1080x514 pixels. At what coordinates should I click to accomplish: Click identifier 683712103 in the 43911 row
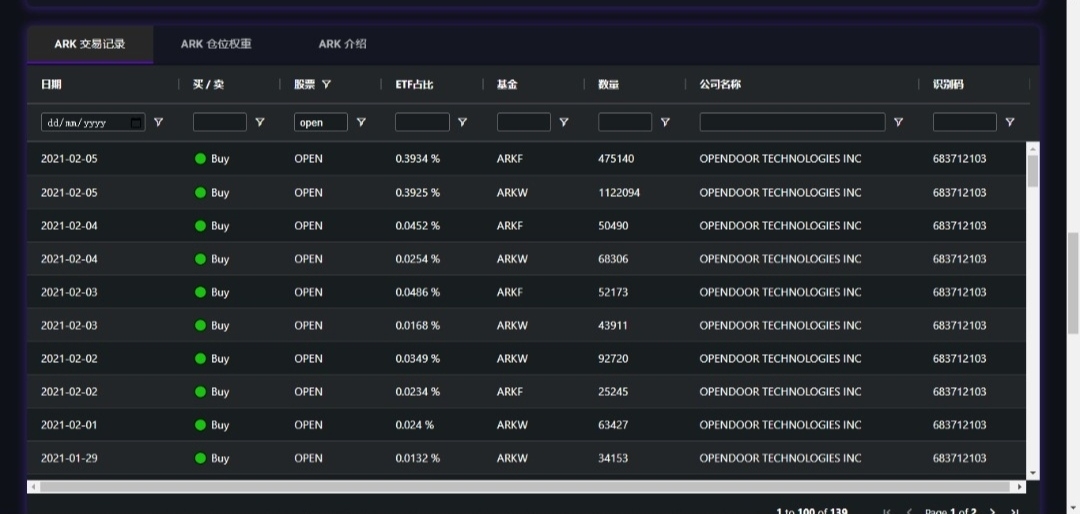tap(959, 325)
